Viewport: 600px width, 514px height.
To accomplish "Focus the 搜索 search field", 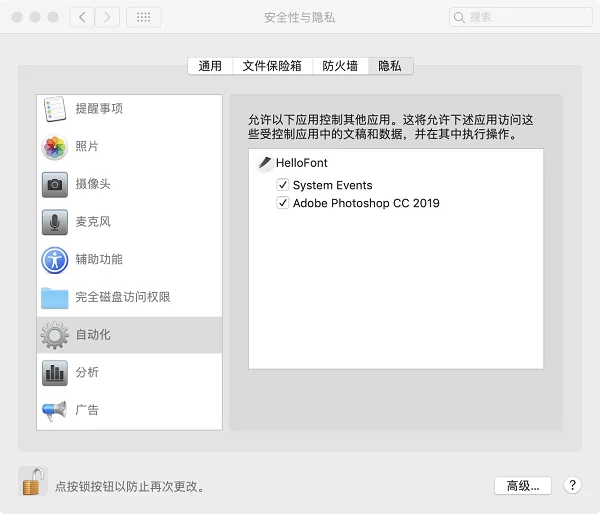I will pos(521,17).
